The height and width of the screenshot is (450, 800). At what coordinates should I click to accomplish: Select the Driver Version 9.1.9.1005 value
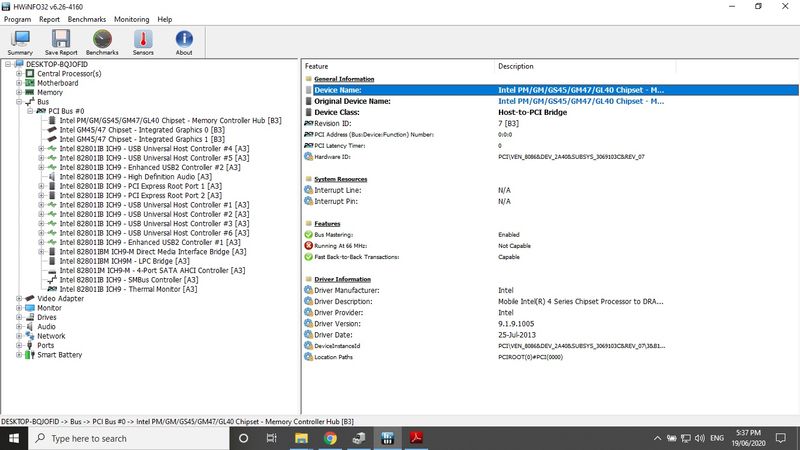pos(516,323)
